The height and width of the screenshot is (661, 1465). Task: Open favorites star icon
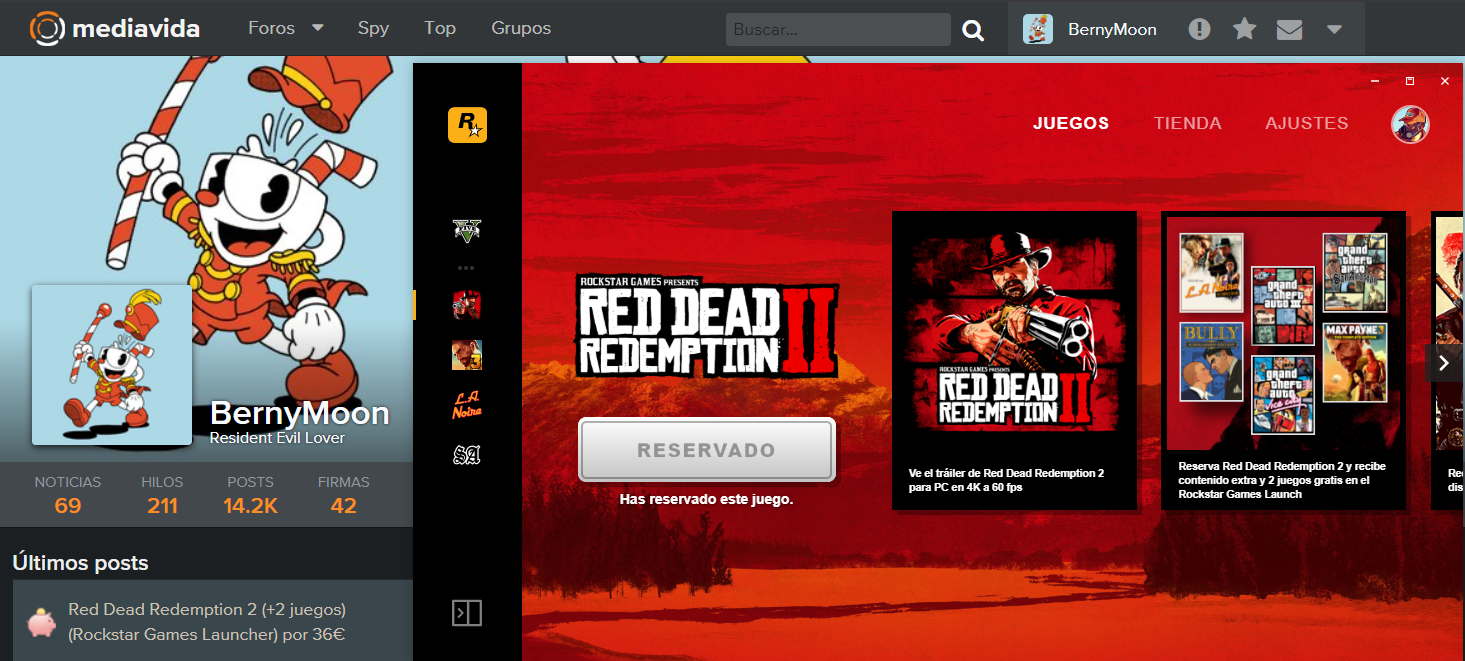[x=1244, y=29]
